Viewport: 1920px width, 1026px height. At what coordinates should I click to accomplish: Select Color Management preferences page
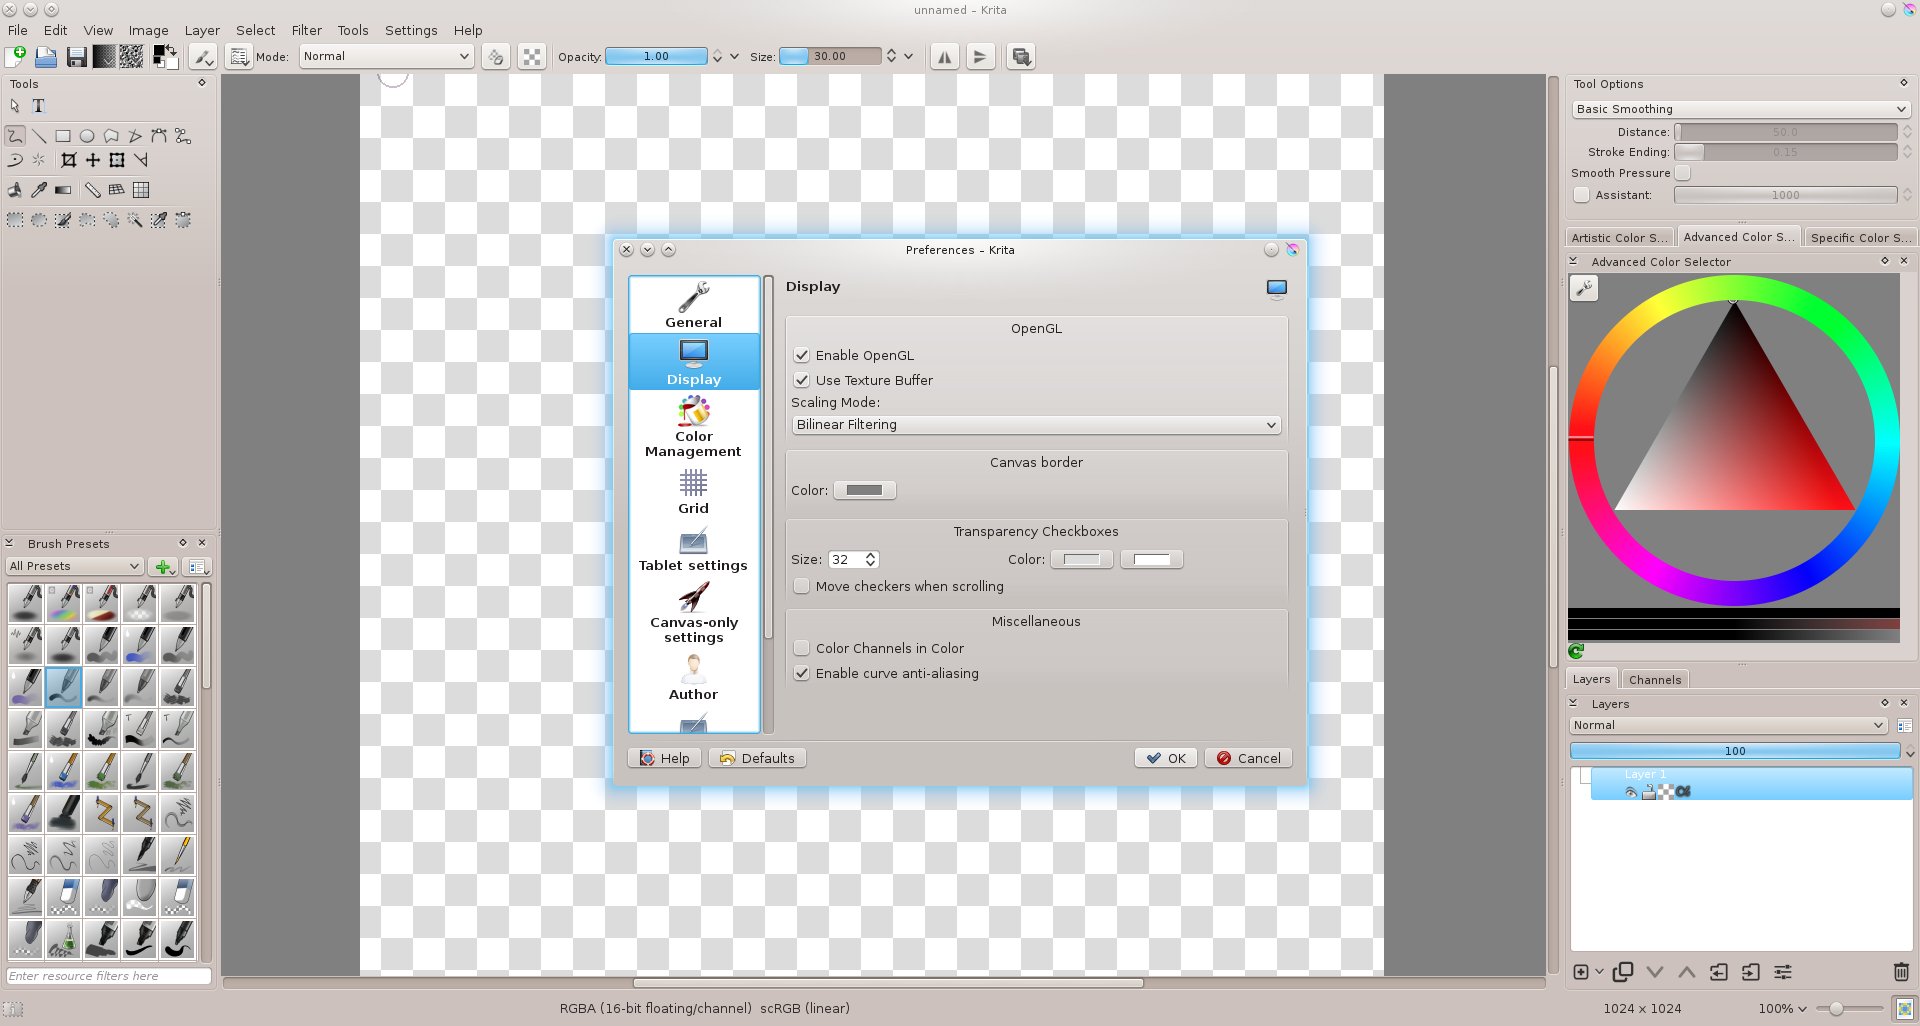694,427
